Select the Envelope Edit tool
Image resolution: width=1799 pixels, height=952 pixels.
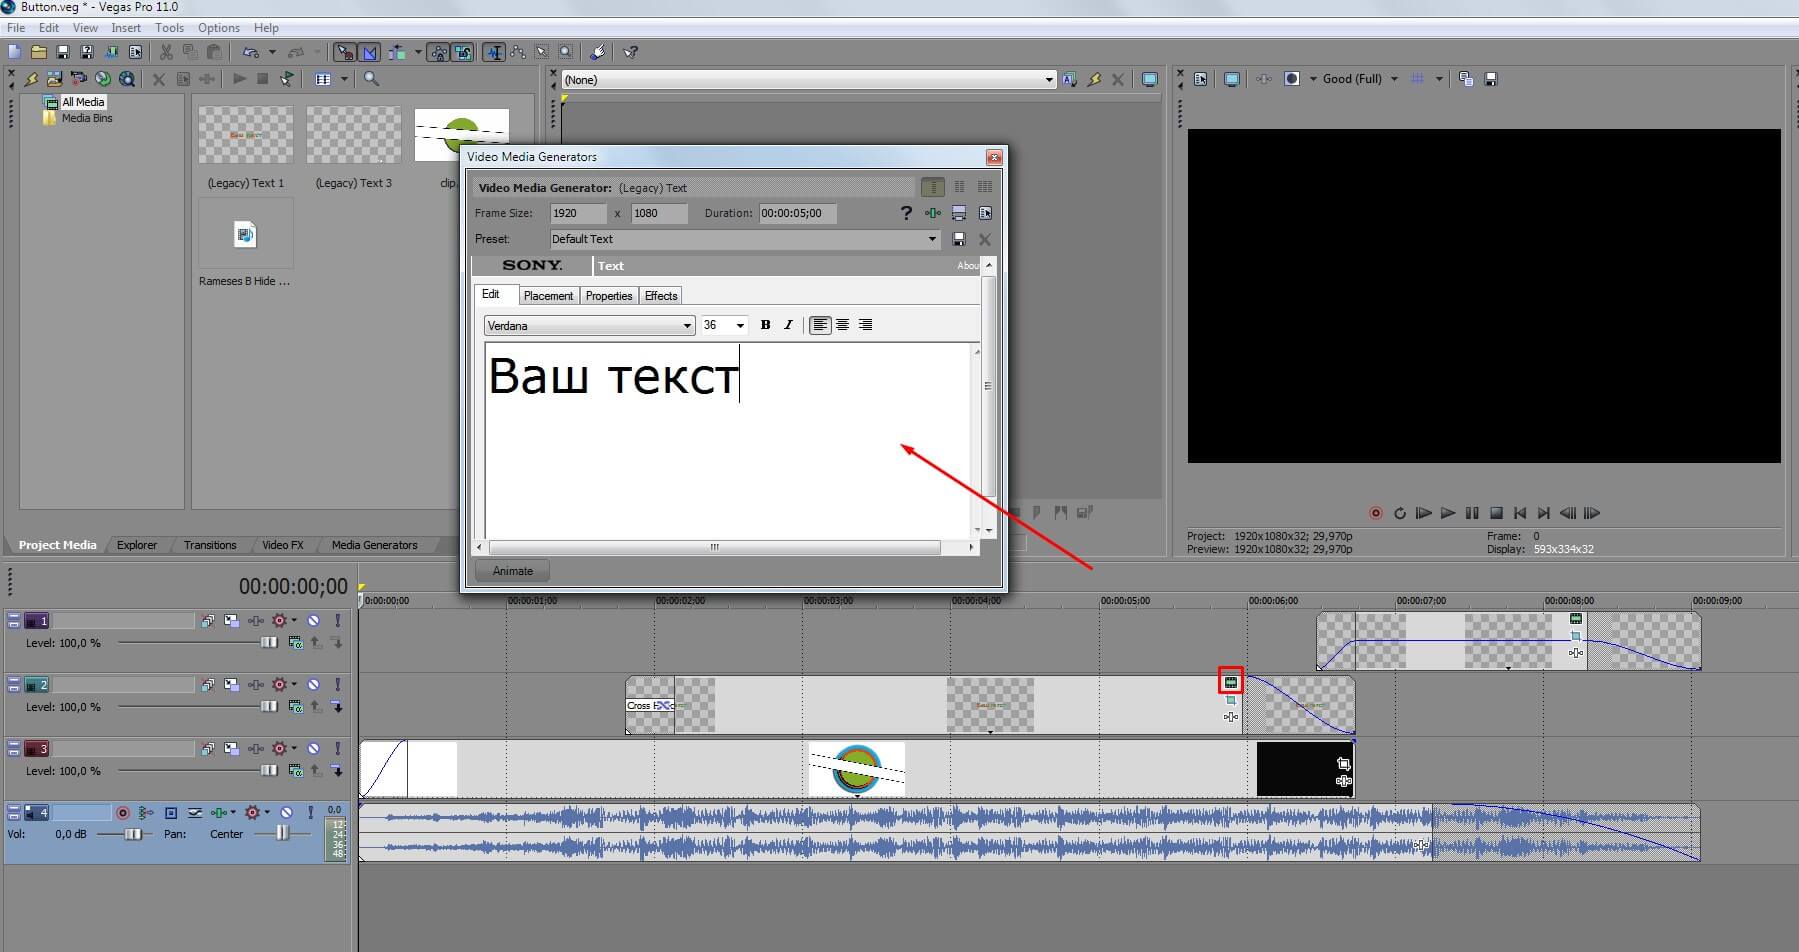click(518, 52)
